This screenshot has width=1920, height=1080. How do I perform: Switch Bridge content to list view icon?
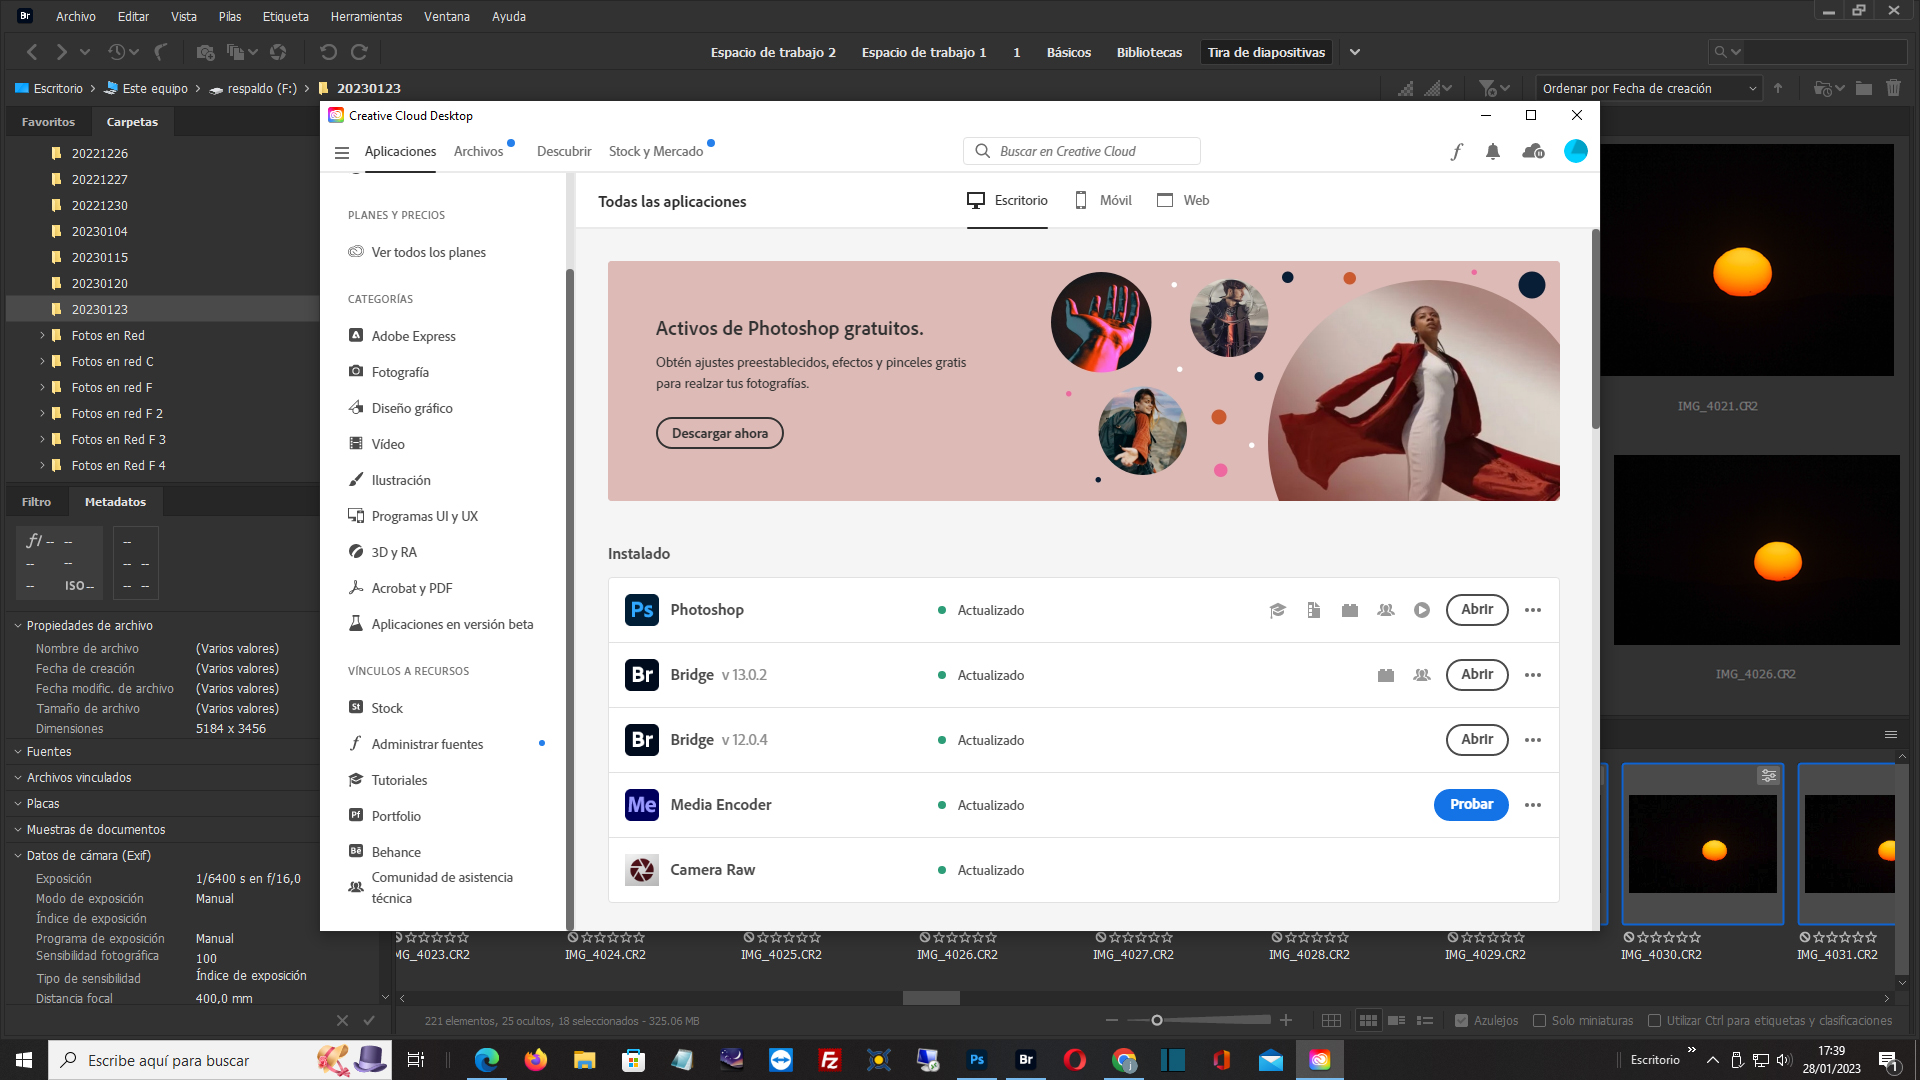tap(1425, 1020)
